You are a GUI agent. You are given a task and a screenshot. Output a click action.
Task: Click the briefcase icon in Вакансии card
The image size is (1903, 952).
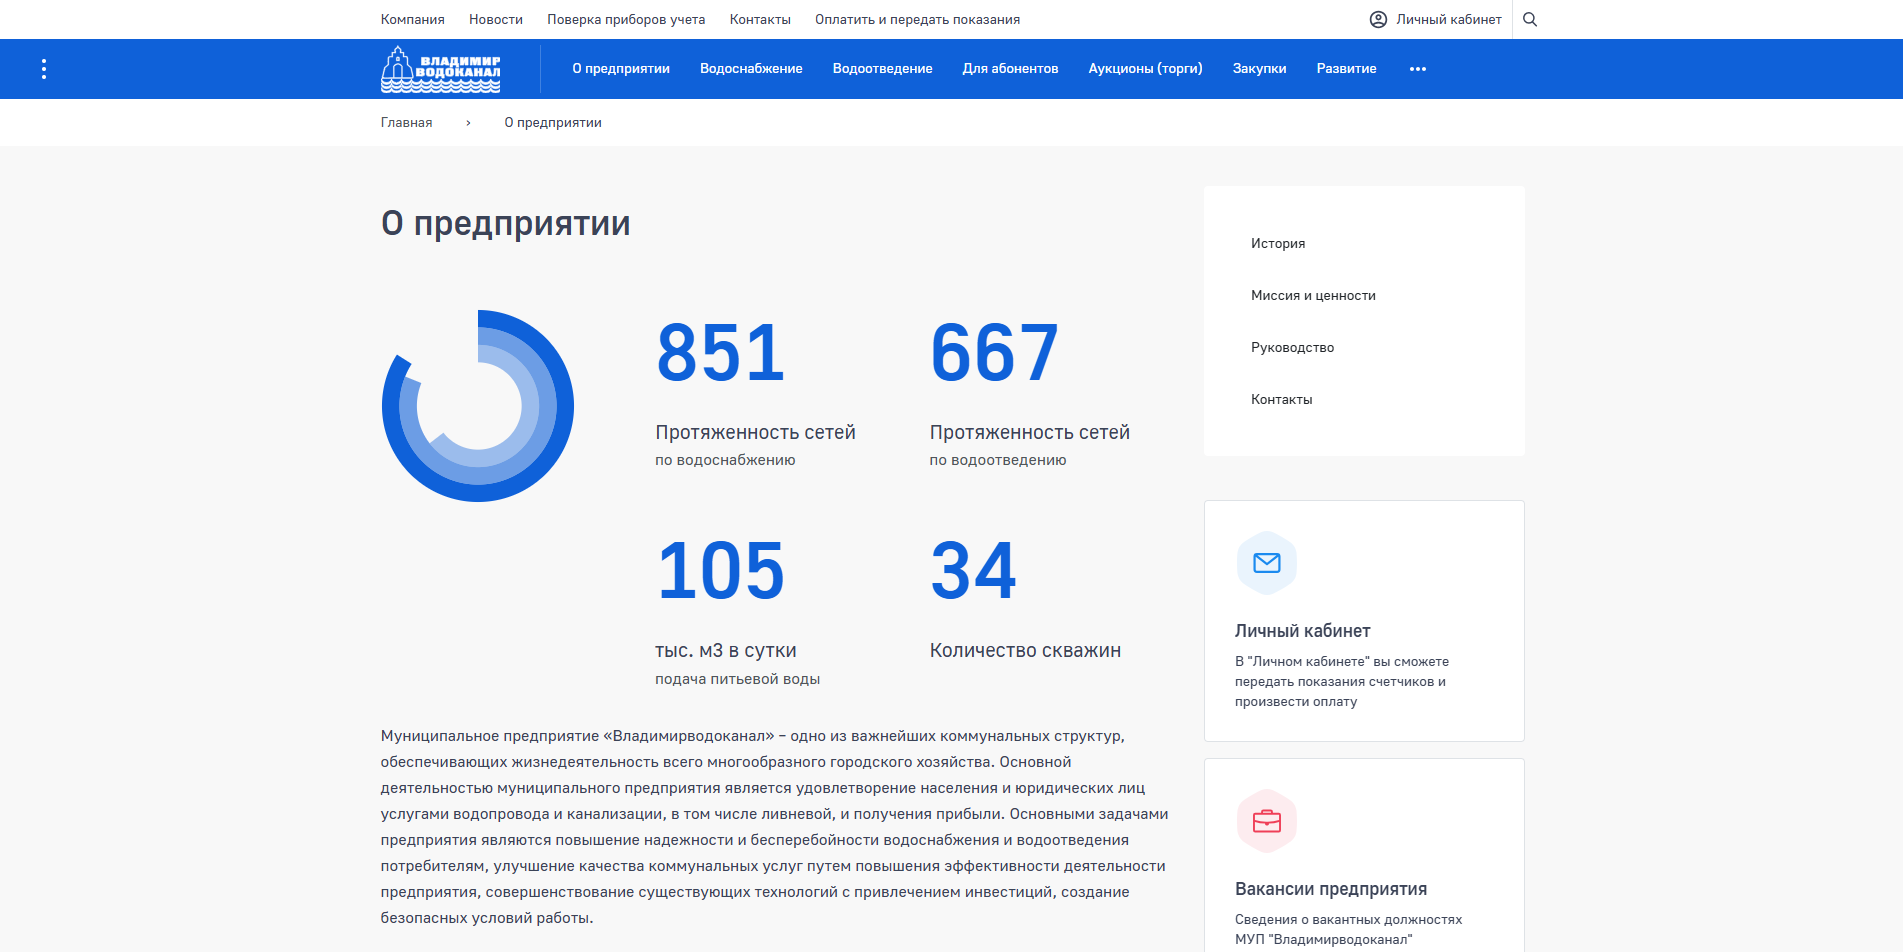[x=1267, y=821]
